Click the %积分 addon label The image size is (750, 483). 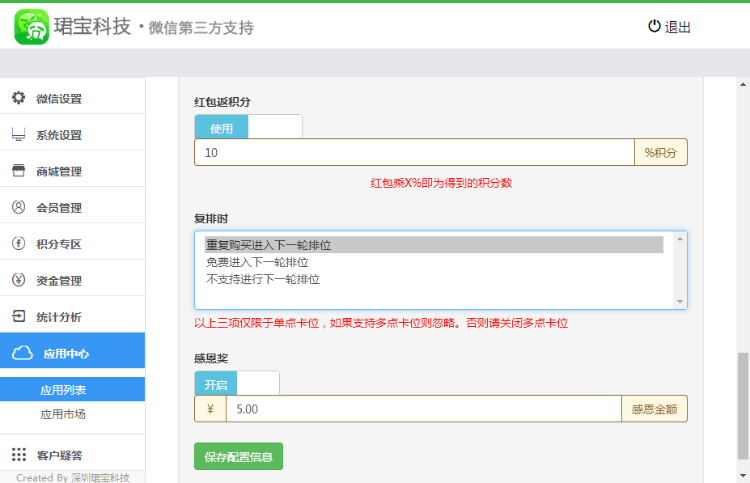pyautogui.click(x=661, y=153)
